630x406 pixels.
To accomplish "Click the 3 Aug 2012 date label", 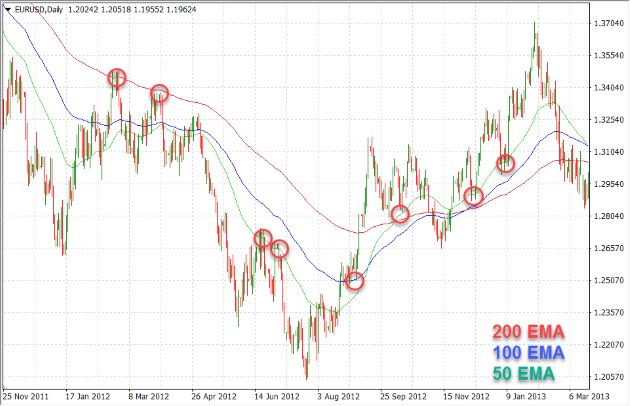I will click(339, 396).
